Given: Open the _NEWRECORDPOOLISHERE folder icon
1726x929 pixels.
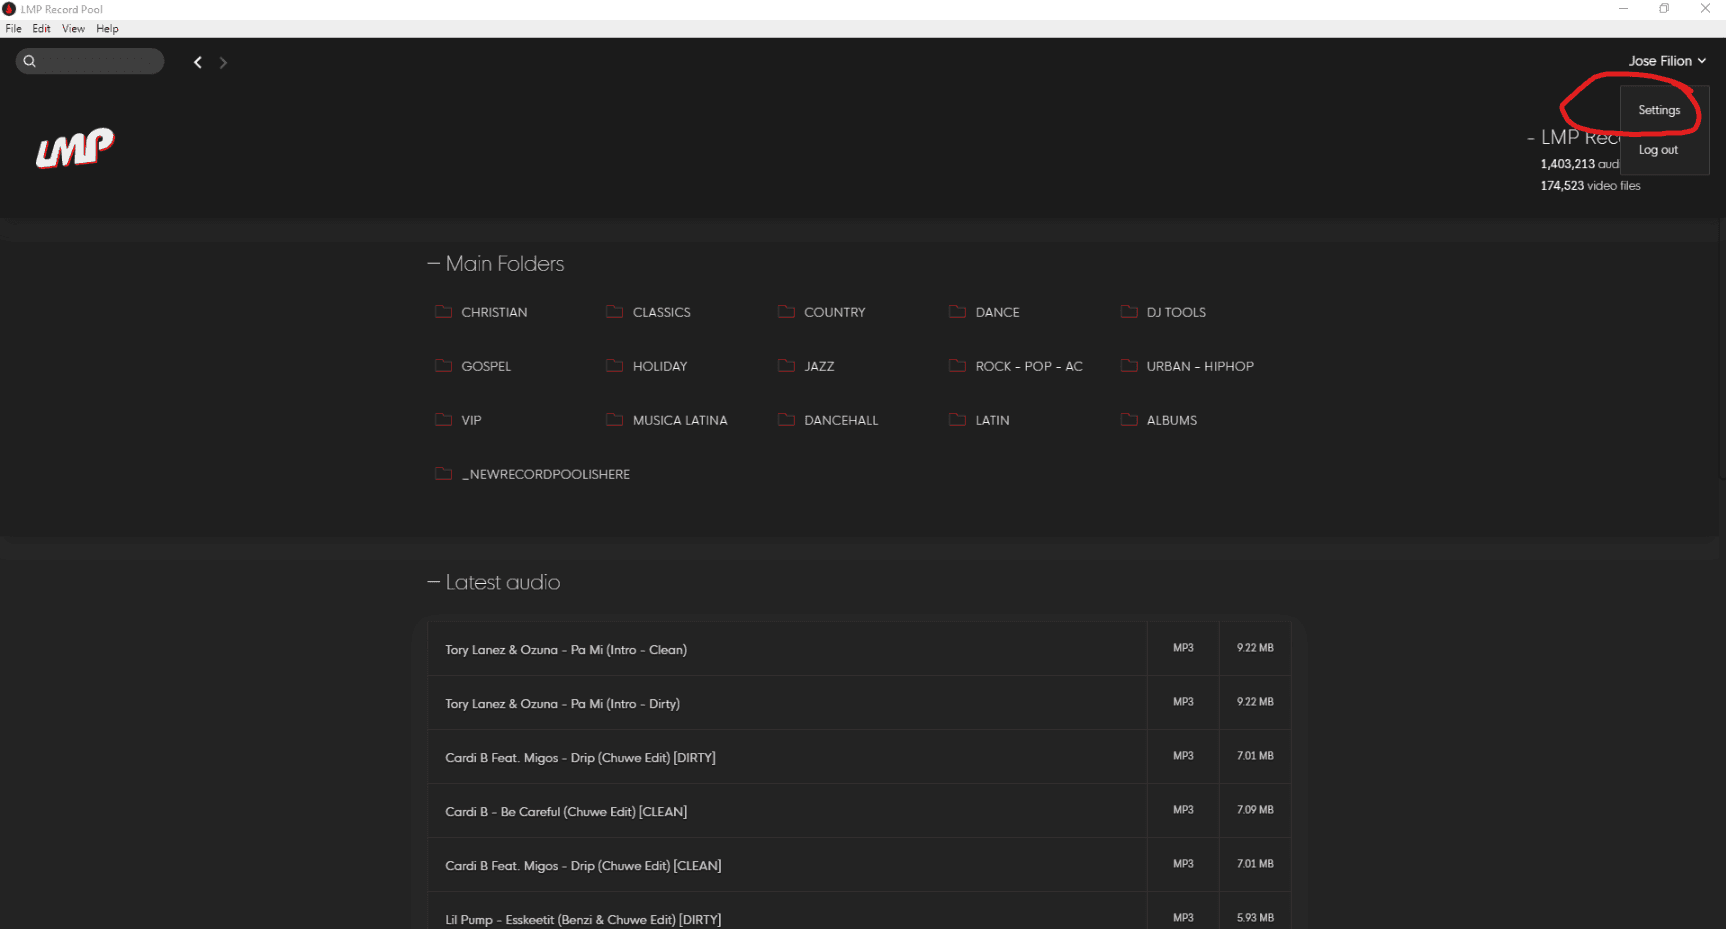Looking at the screenshot, I should pos(443,474).
